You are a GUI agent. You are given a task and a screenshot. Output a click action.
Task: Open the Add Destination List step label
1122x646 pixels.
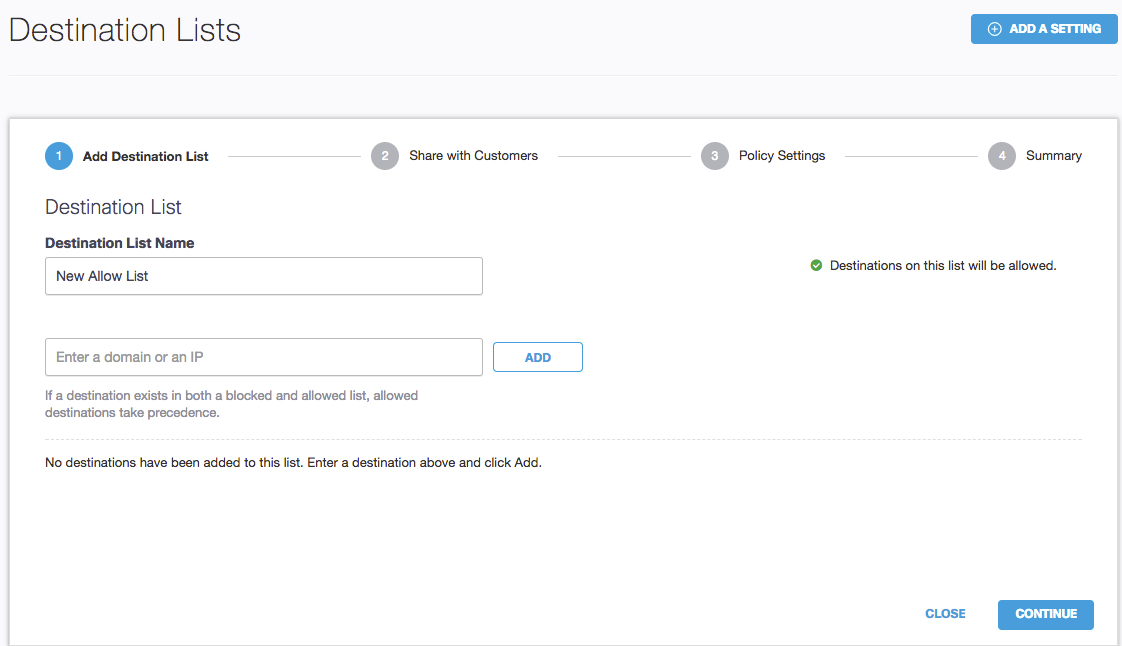(x=145, y=156)
